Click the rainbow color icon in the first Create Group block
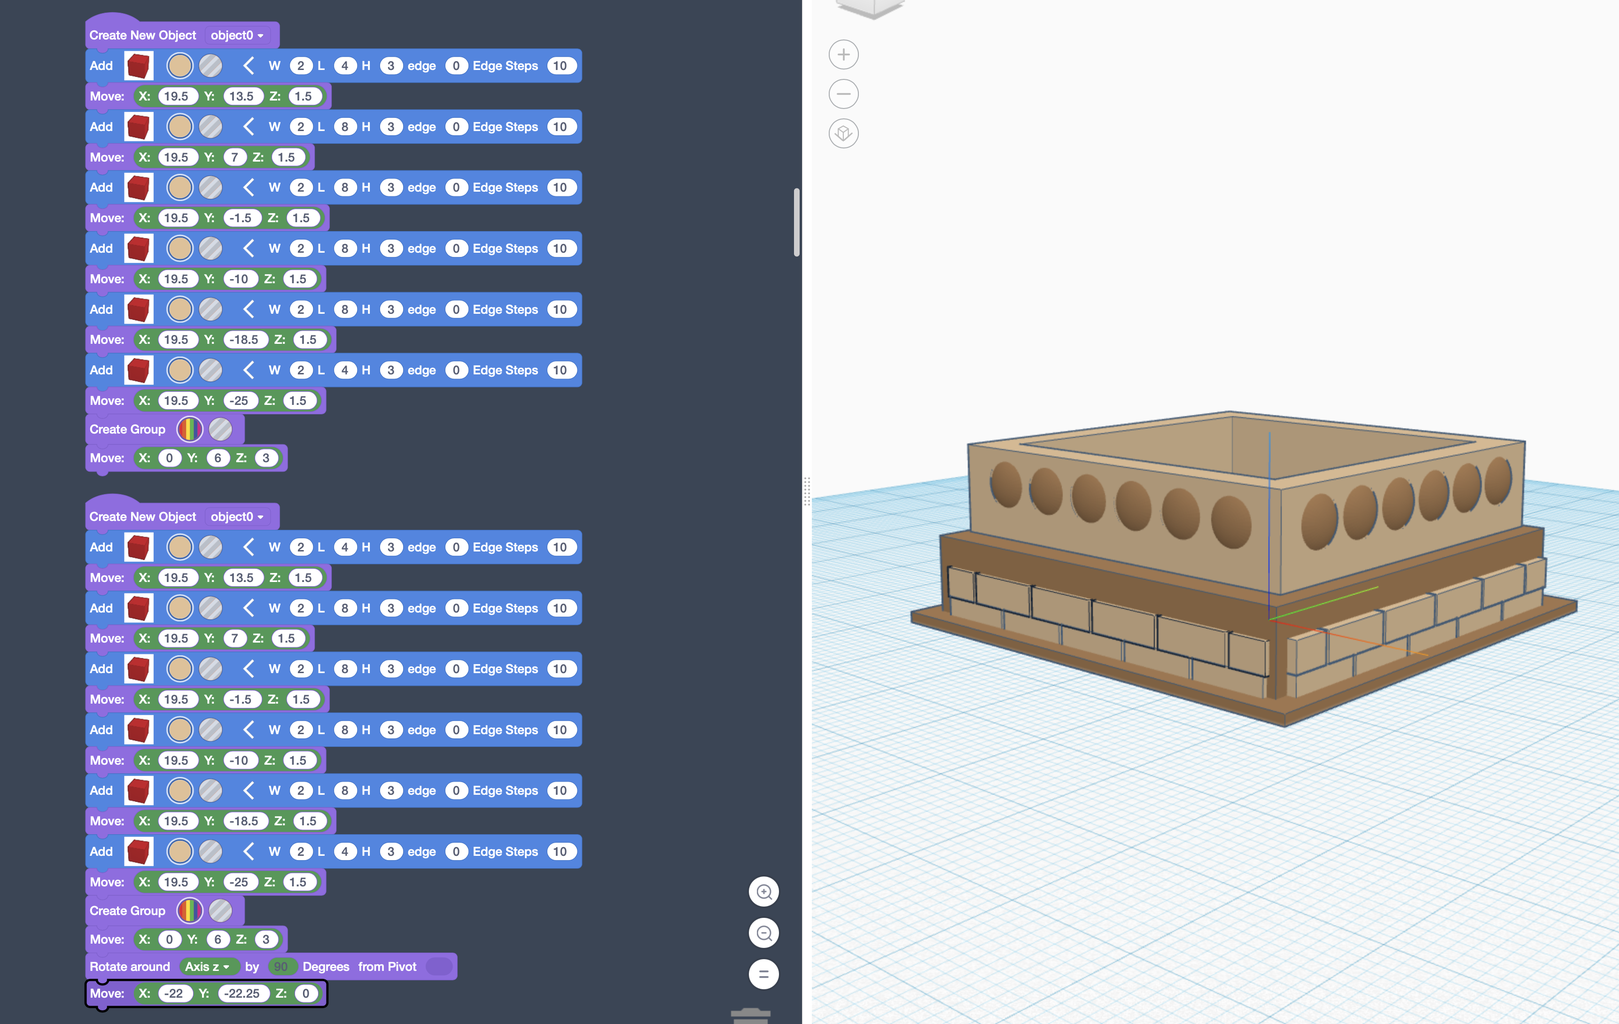This screenshot has width=1619, height=1024. (x=187, y=429)
